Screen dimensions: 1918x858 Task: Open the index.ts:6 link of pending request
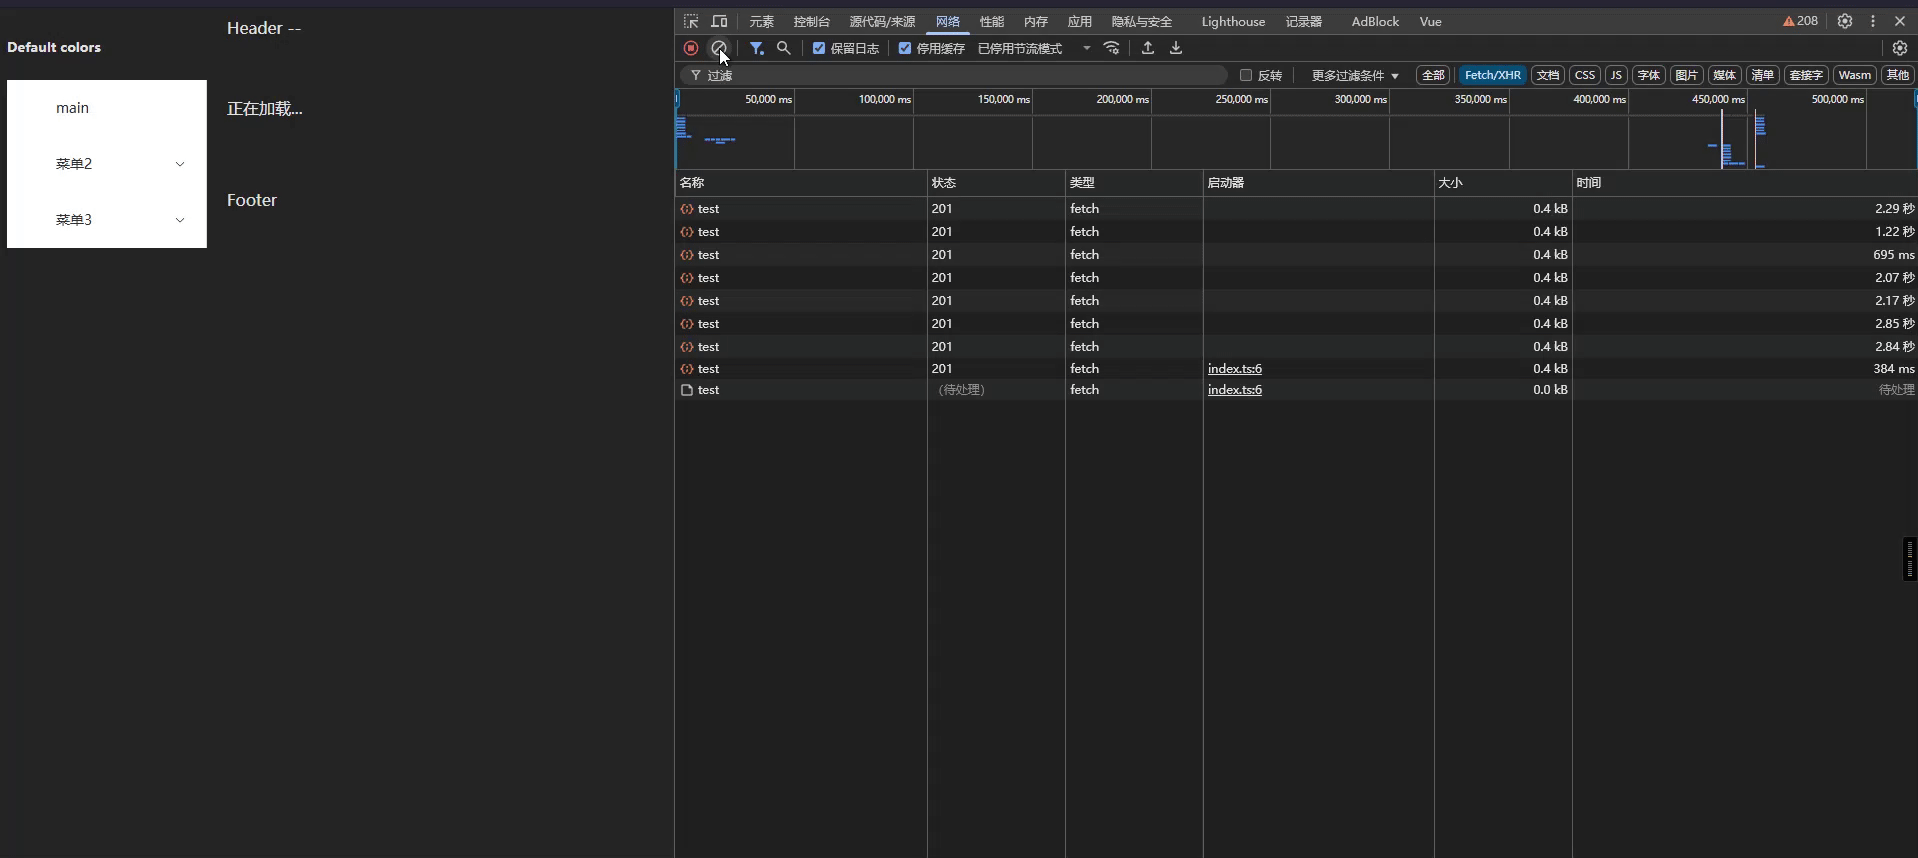point(1235,390)
